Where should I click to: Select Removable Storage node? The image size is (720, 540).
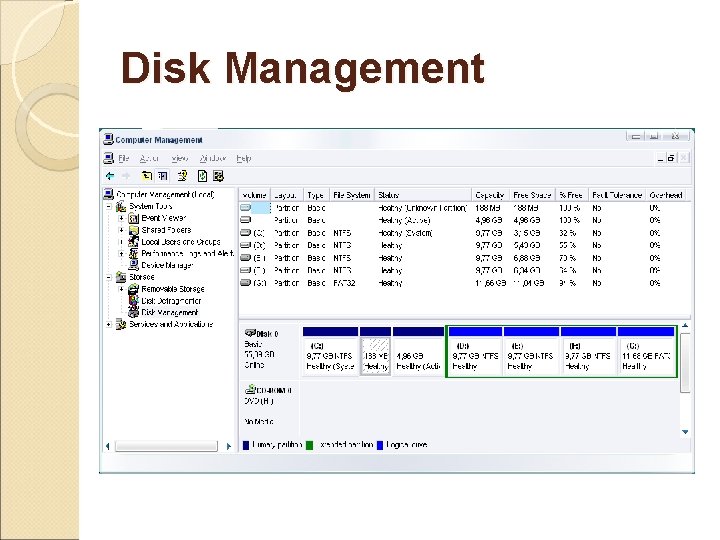173,289
